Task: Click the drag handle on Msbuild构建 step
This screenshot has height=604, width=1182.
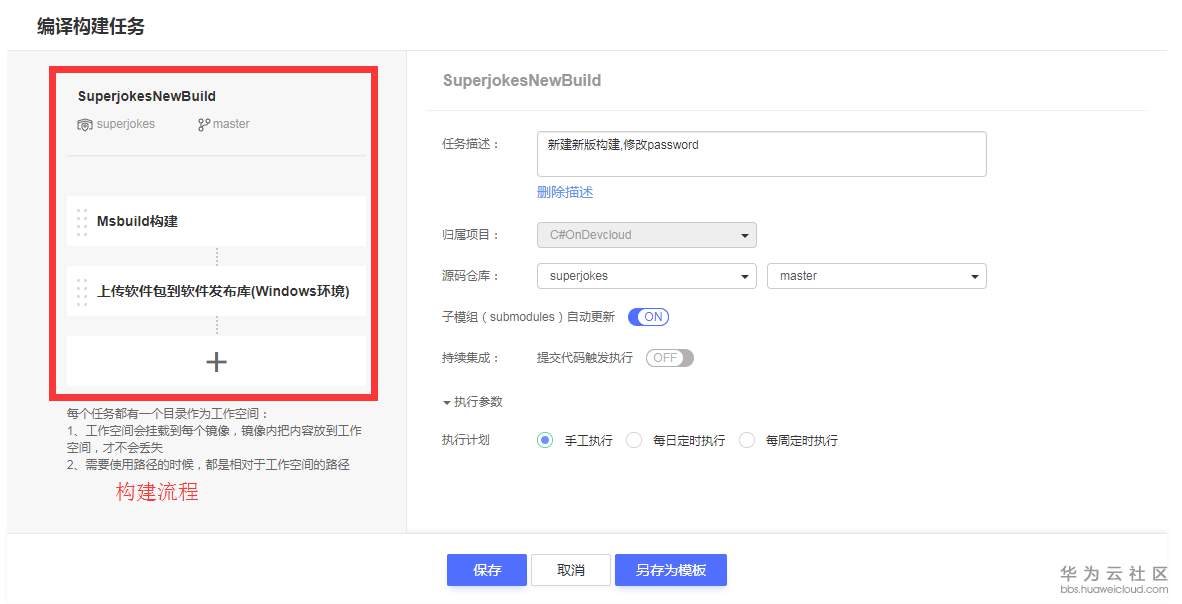Action: tap(81, 221)
